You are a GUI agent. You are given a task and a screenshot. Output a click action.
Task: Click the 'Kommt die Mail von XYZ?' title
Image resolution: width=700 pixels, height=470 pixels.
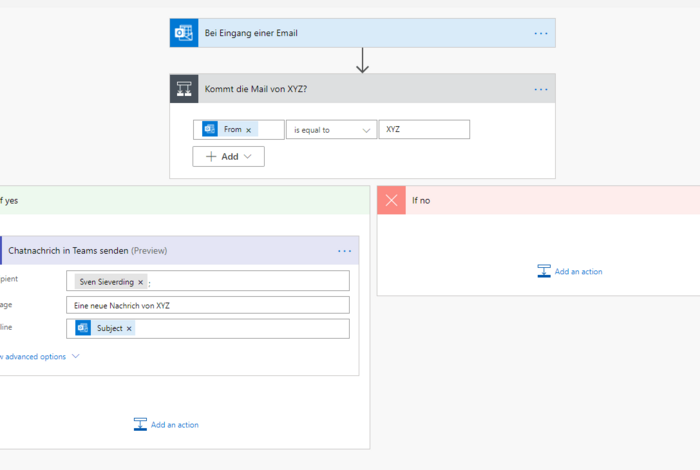[x=256, y=89]
